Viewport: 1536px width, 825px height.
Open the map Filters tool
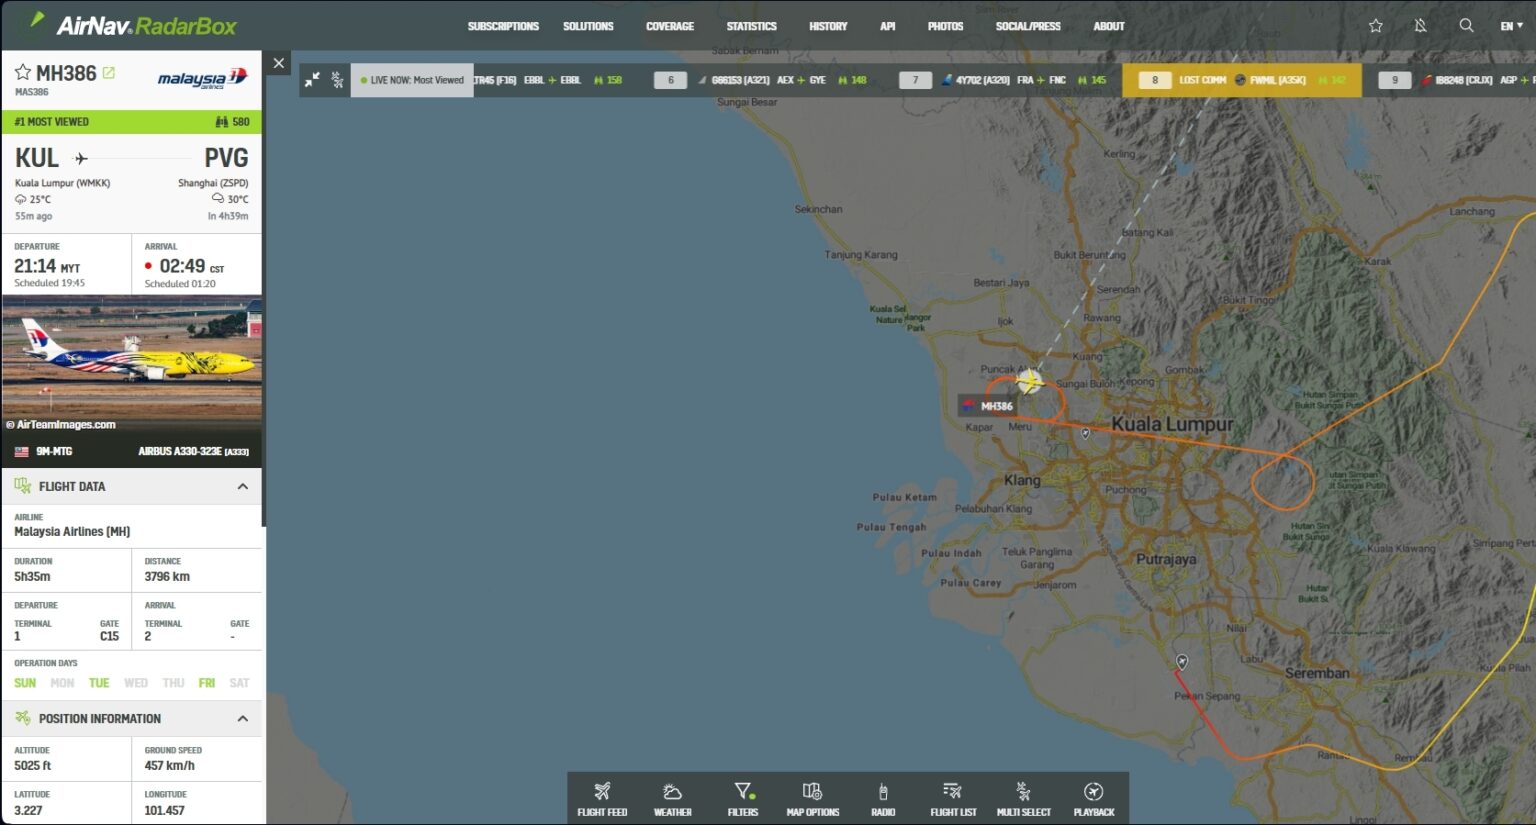click(743, 799)
